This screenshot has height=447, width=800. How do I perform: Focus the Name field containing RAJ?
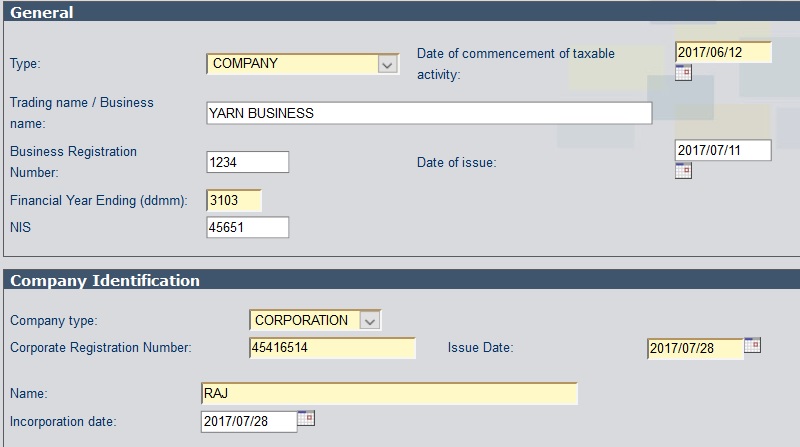[390, 393]
